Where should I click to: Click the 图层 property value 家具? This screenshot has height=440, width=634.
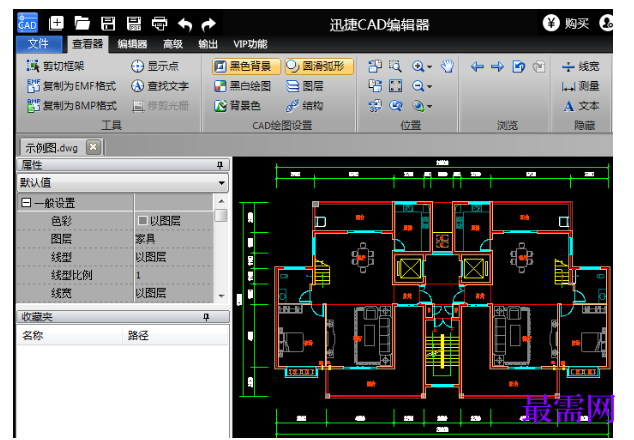pyautogui.click(x=174, y=239)
